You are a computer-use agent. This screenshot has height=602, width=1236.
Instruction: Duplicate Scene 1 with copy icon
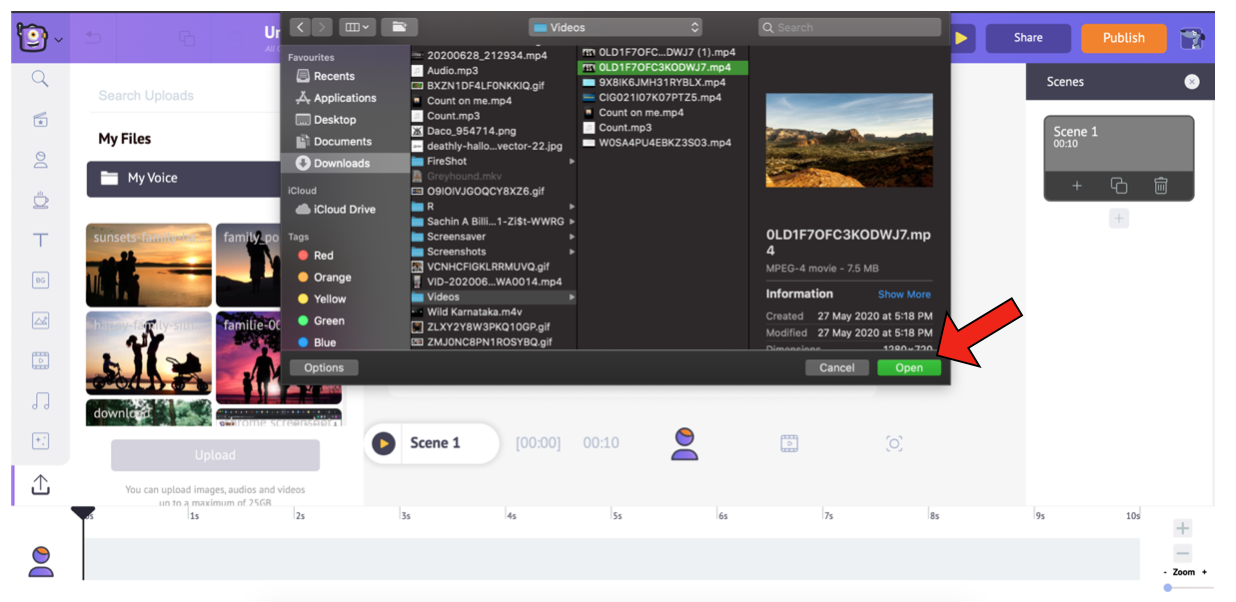coord(1118,186)
